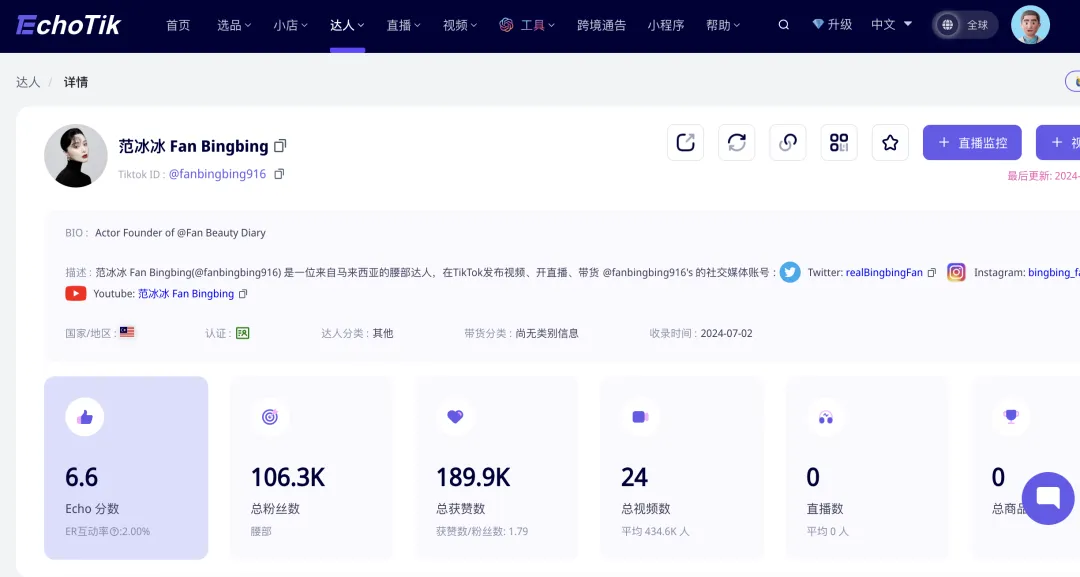Screen dimensions: 1080x577
Task: Click the target icon on 总粉丝数 card
Action: [x=270, y=417]
